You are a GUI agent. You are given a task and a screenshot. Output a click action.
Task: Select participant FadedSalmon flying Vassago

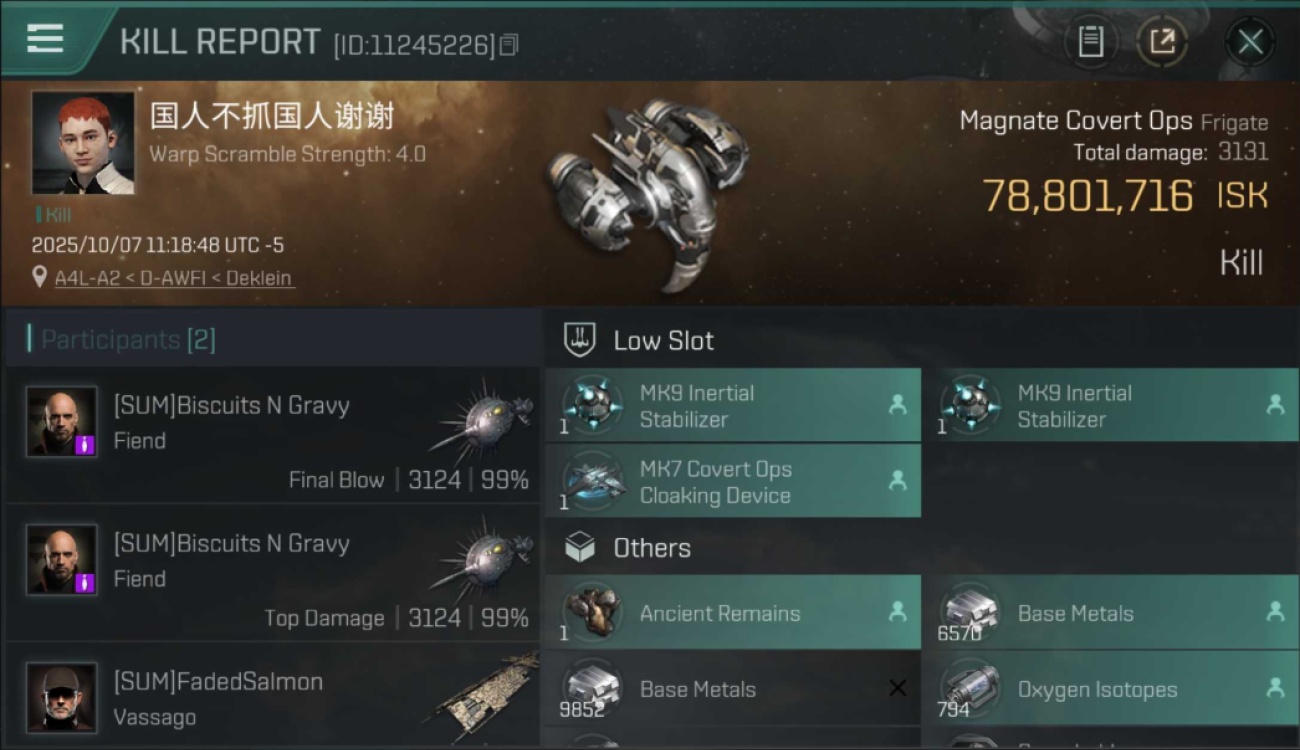click(x=272, y=697)
